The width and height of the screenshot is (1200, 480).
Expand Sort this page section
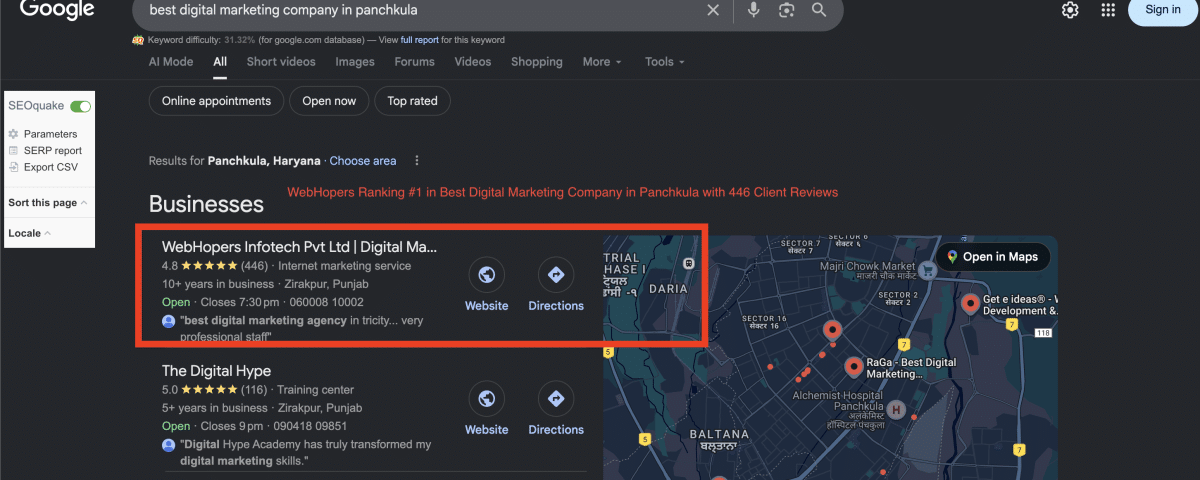pyautogui.click(x=47, y=203)
